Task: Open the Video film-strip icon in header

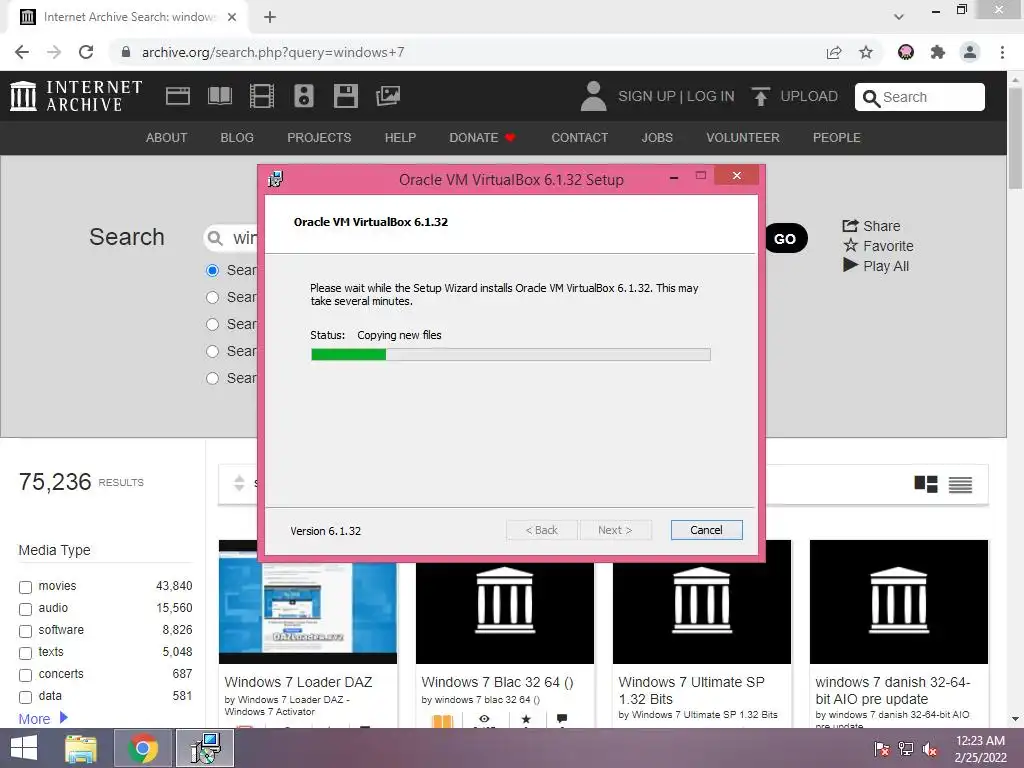Action: coord(262,96)
